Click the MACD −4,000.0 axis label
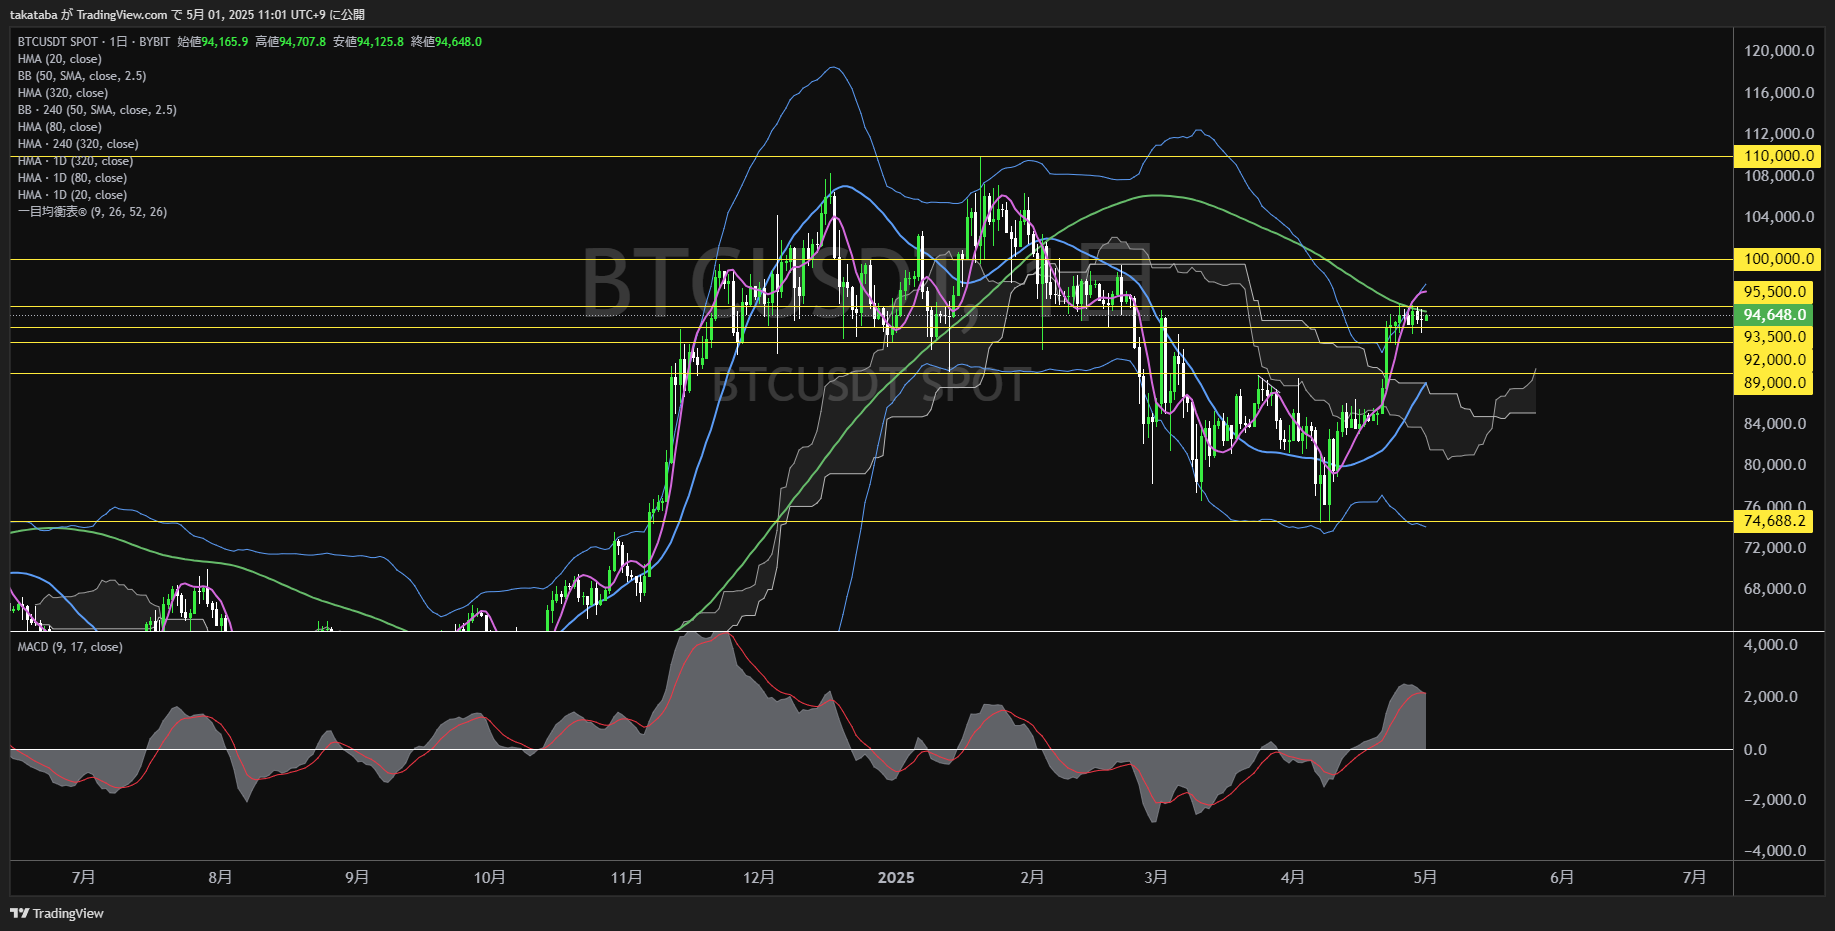Screen dimensions: 1835x931 (x=1775, y=851)
